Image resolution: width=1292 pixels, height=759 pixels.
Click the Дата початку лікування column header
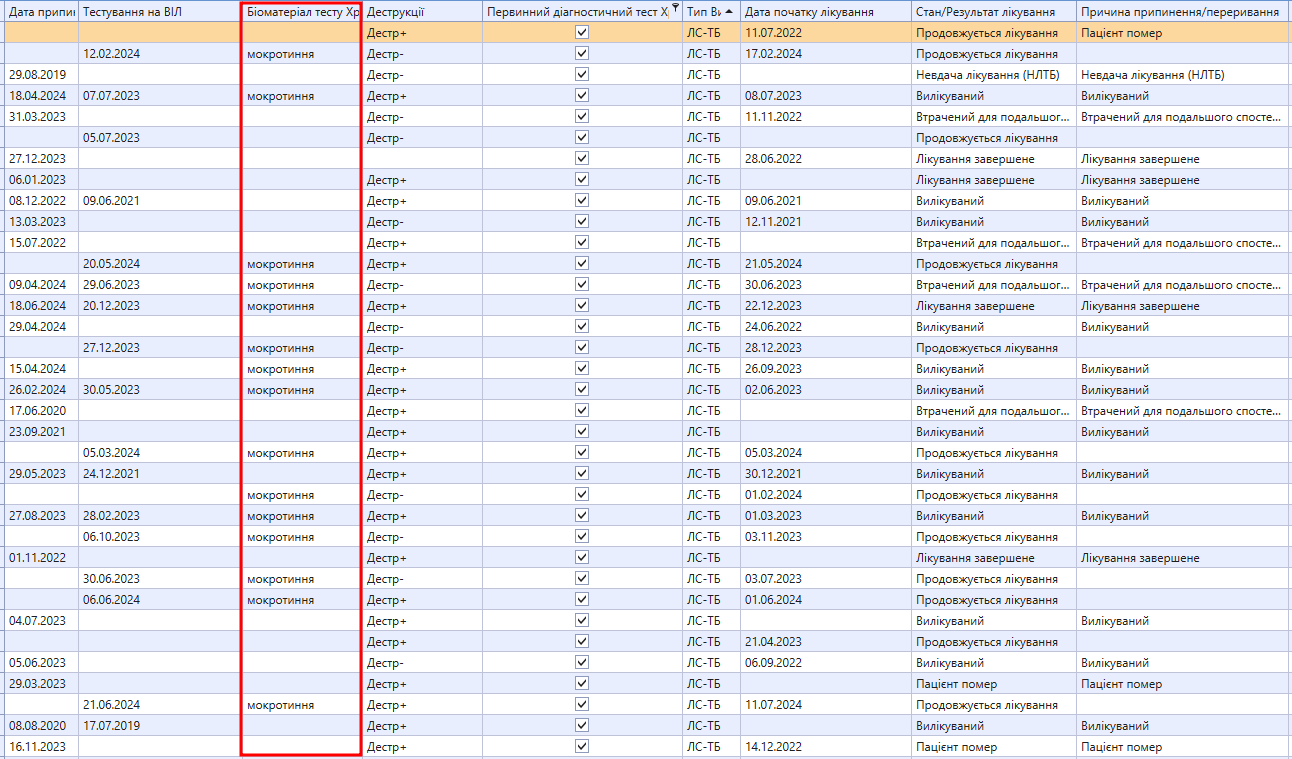coord(825,11)
